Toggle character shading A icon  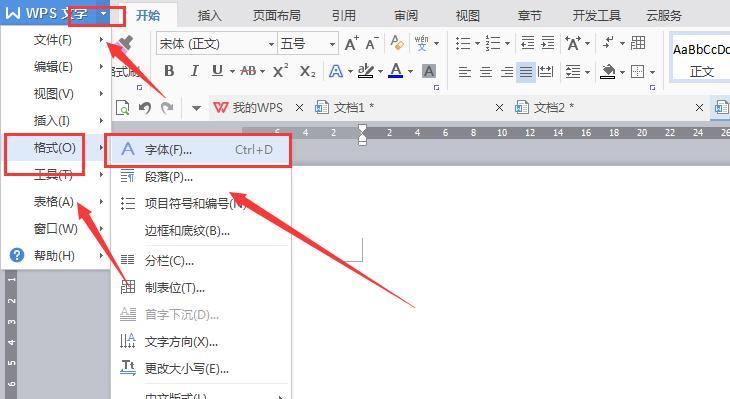click(x=429, y=71)
